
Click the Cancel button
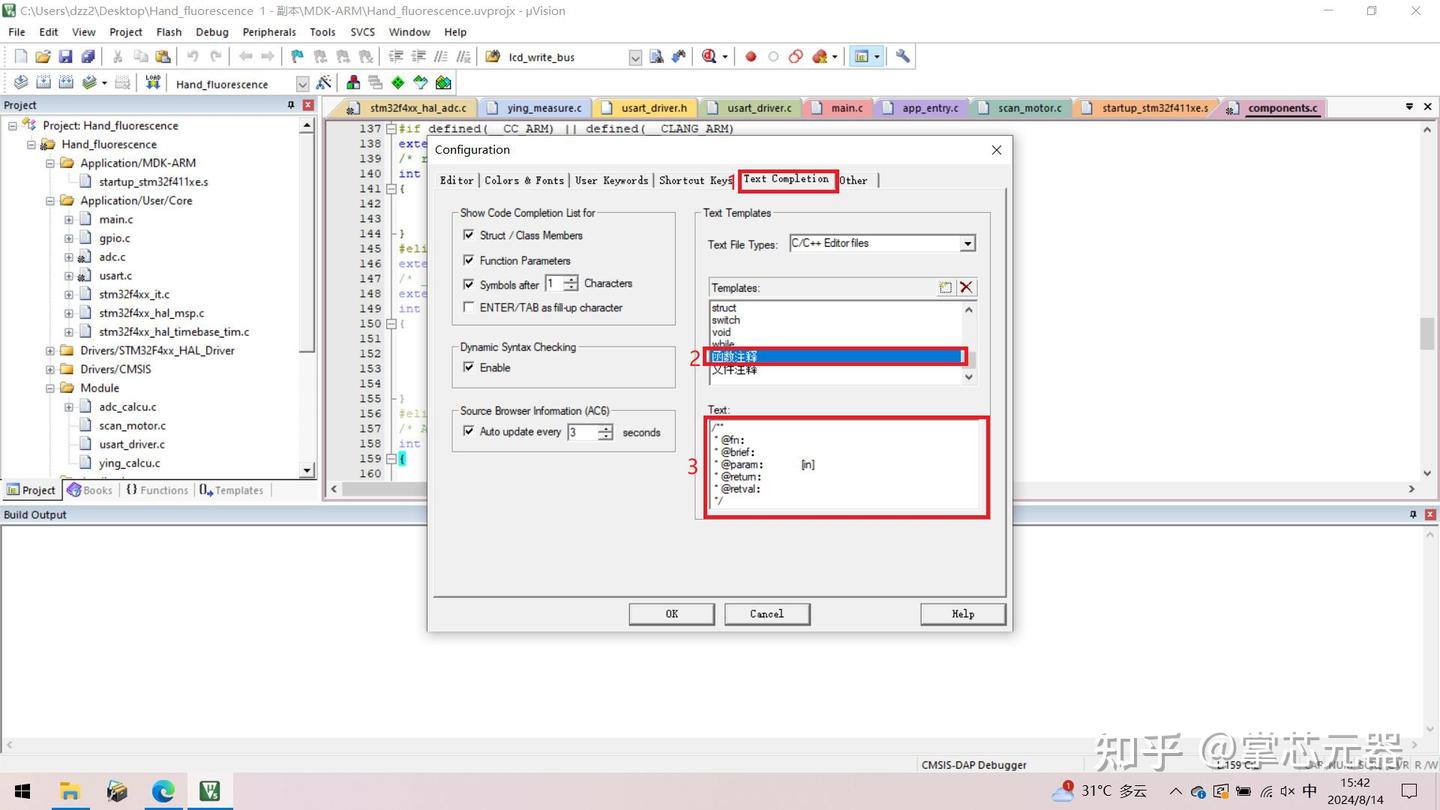pyautogui.click(x=767, y=614)
